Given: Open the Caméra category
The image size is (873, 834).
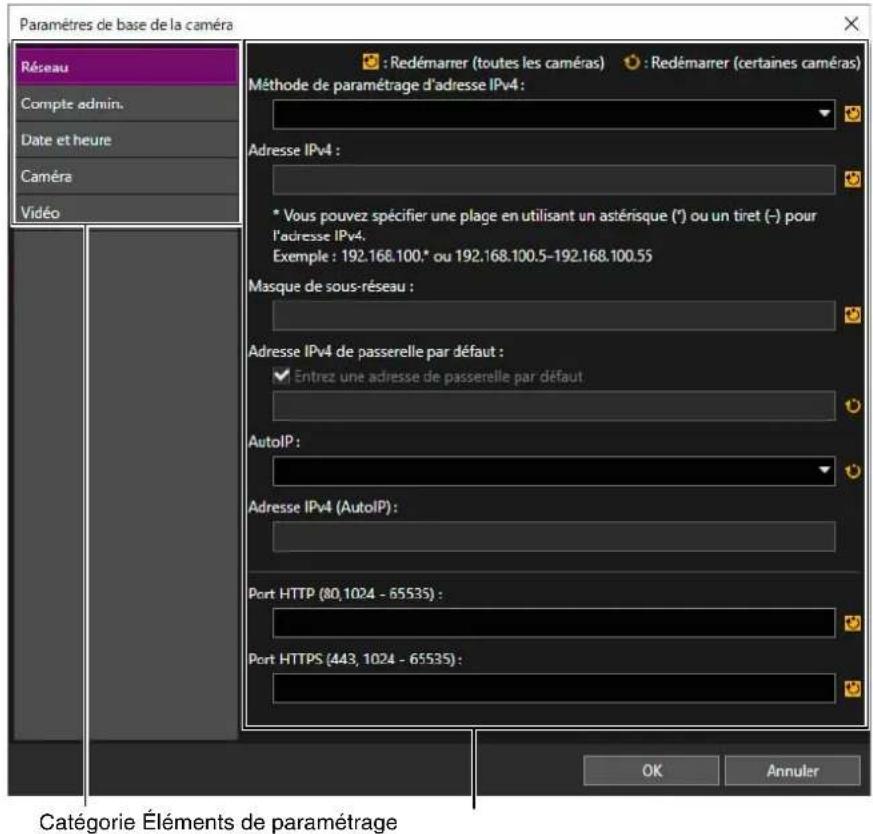Looking at the screenshot, I should pyautogui.click(x=127, y=176).
